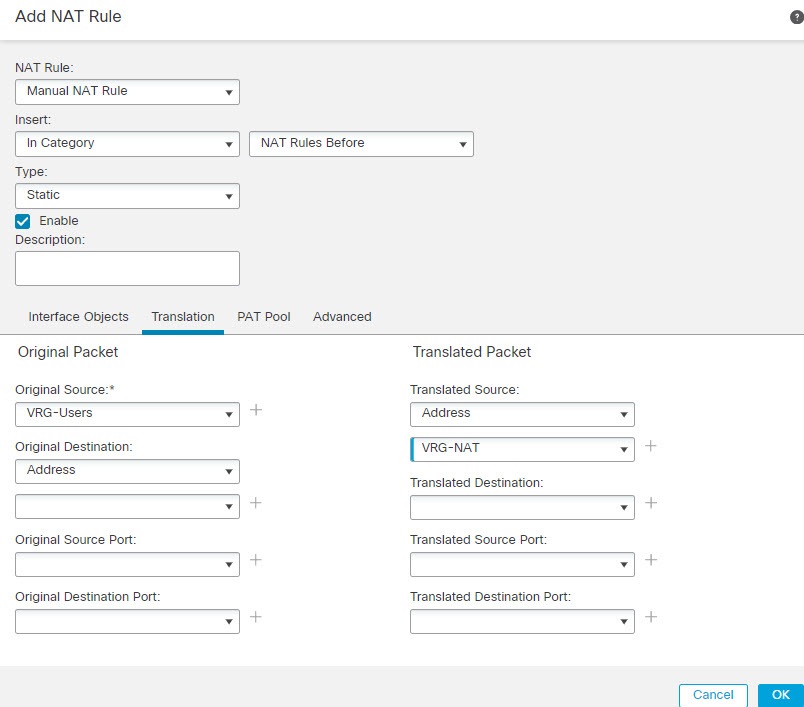Viewport: 804px width, 707px height.
Task: Click Cancel to dismiss the dialog
Action: 712,694
